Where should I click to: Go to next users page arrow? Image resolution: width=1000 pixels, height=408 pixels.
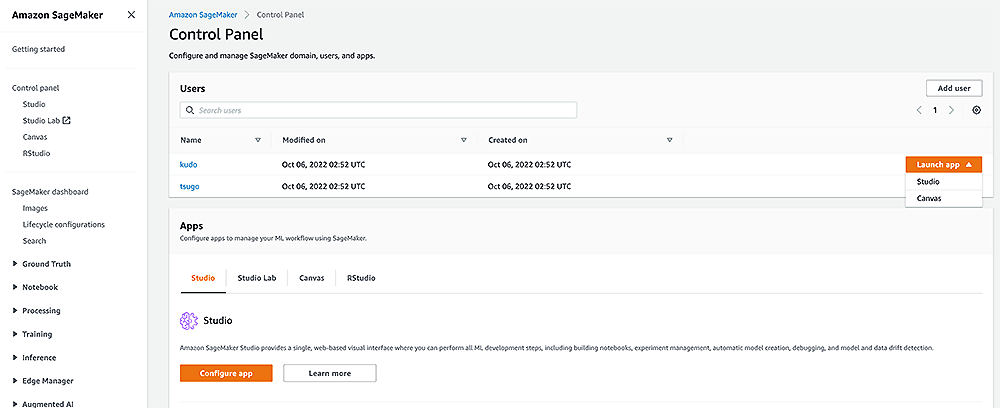click(952, 110)
